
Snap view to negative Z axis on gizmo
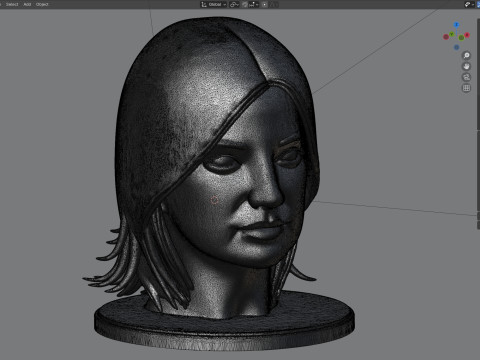pos(456,47)
